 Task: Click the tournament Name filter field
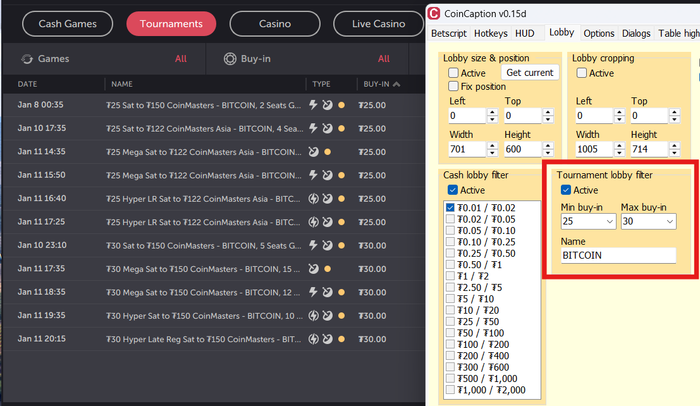(618, 255)
